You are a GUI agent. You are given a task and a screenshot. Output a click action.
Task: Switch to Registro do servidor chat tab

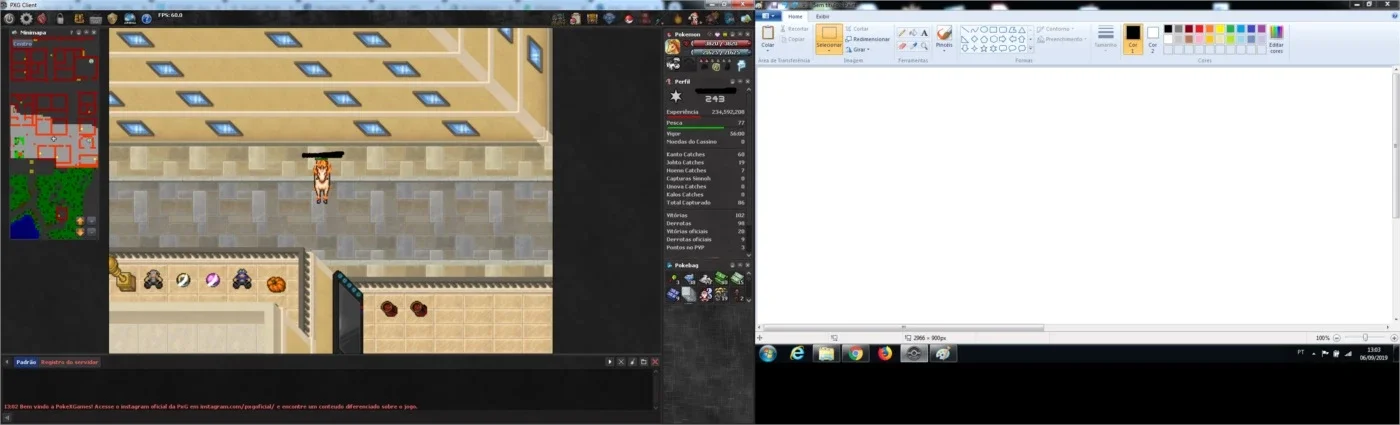point(70,362)
